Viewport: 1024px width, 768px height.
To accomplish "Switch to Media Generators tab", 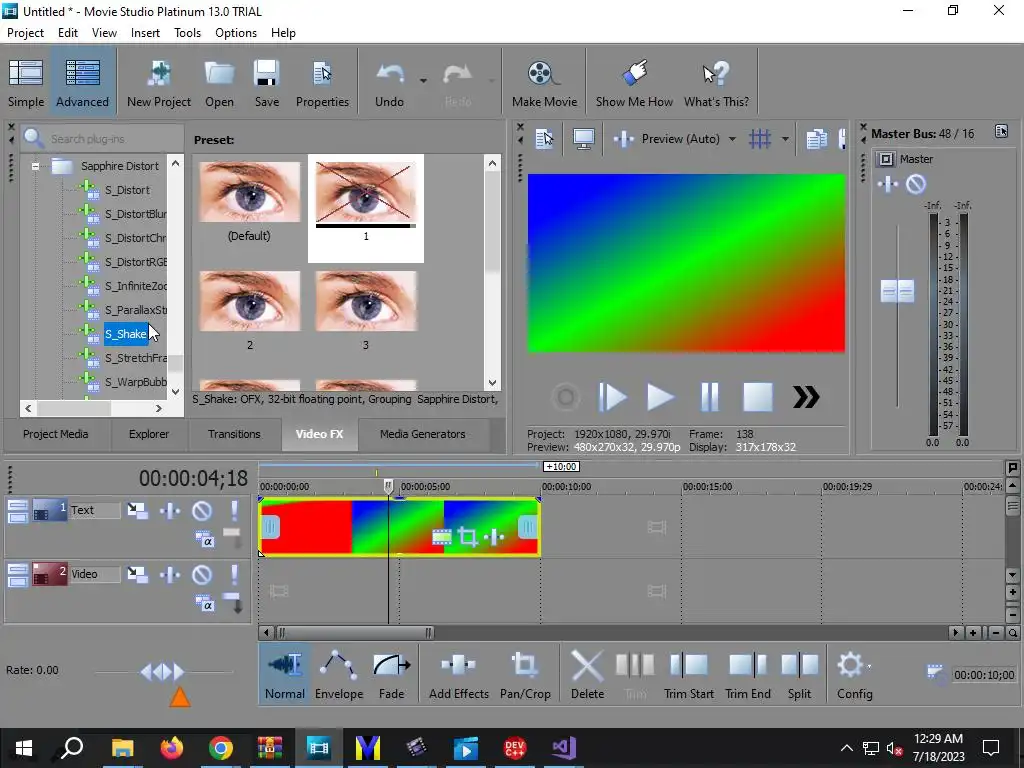I will 423,434.
